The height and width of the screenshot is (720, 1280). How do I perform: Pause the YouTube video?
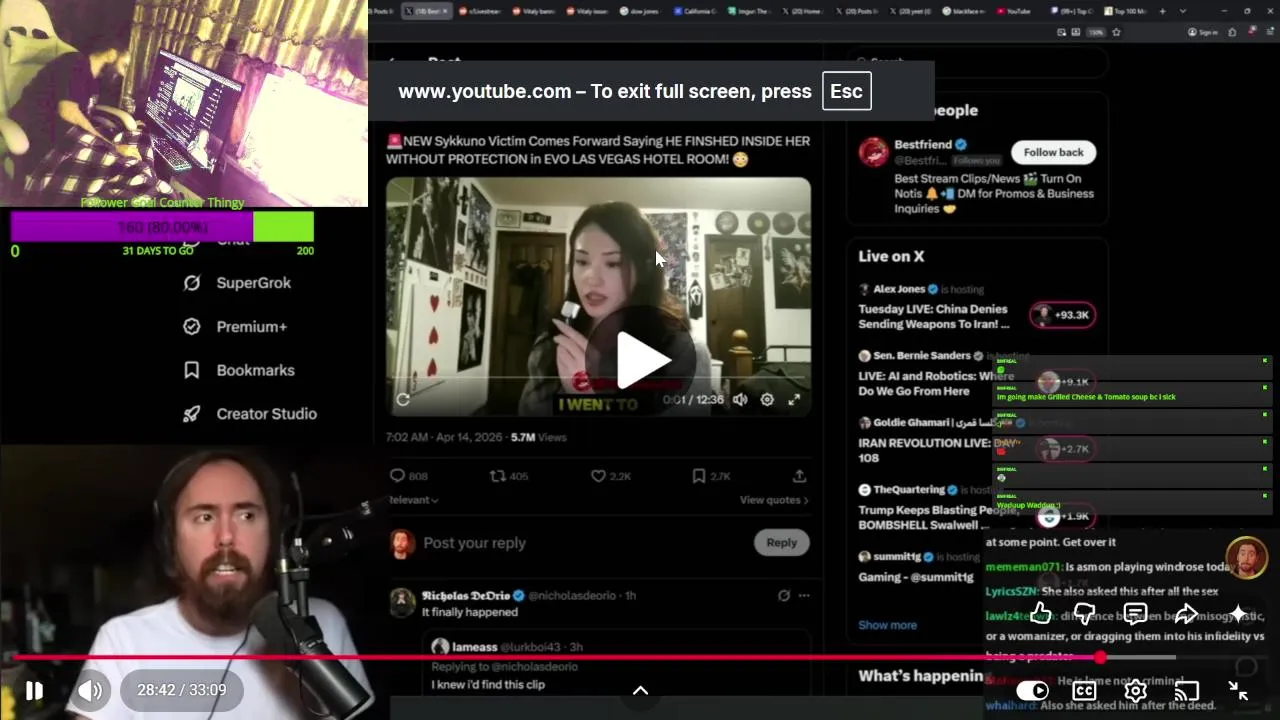tap(34, 690)
